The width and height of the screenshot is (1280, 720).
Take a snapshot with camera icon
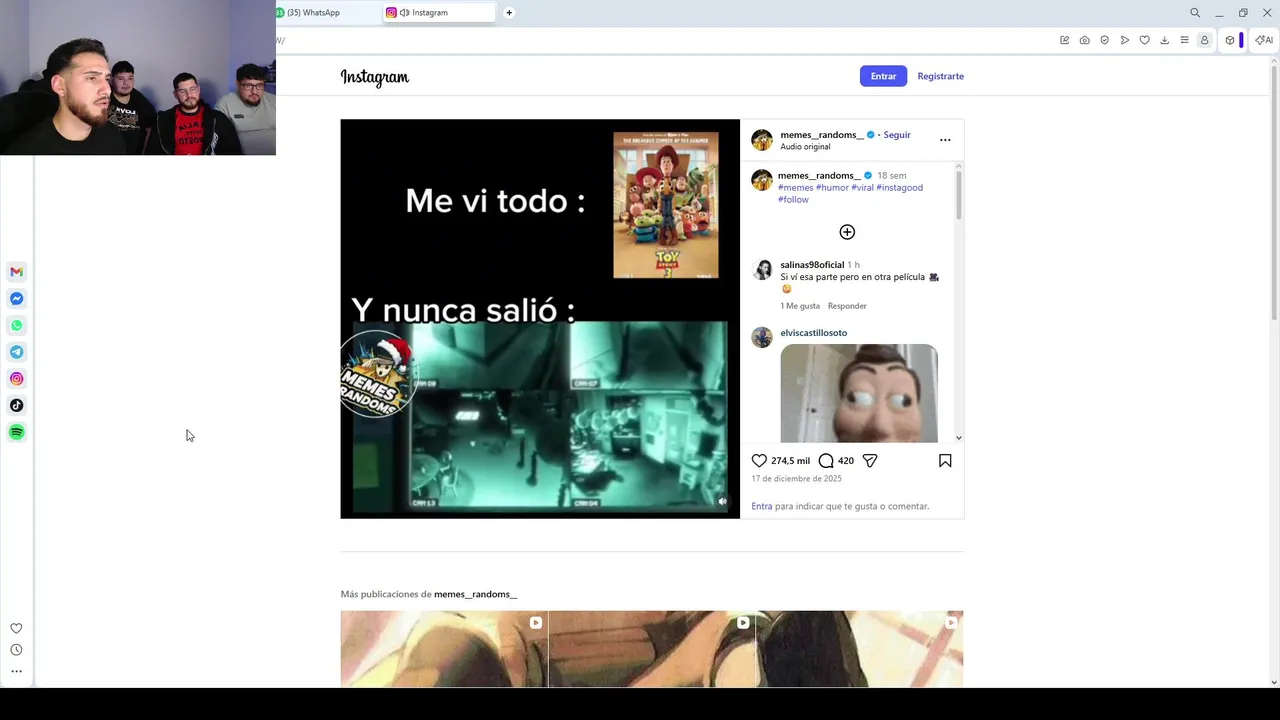pyautogui.click(x=1084, y=40)
